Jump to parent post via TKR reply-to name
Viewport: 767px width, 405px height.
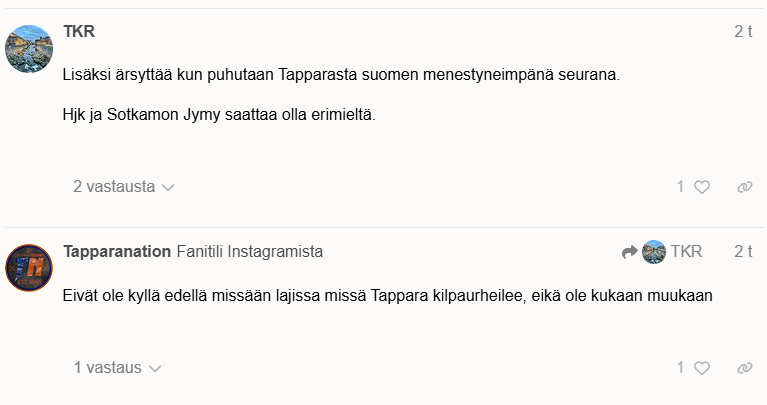pyautogui.click(x=686, y=252)
